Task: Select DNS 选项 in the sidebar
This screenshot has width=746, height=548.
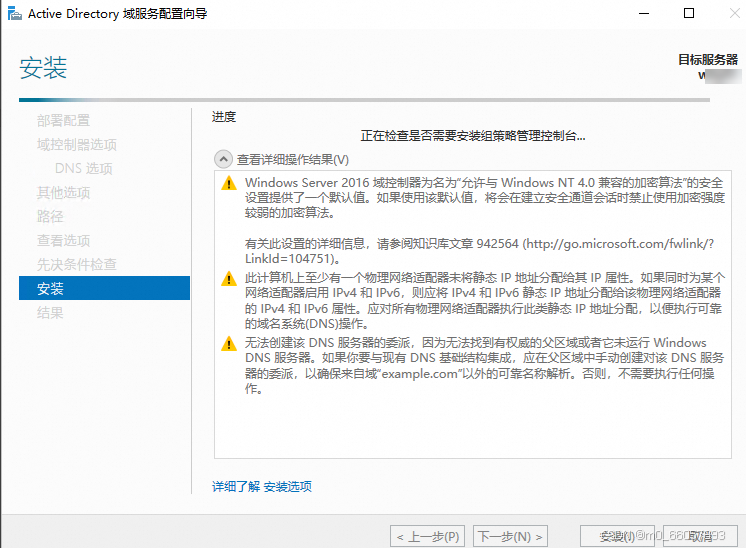Action: 84,168
